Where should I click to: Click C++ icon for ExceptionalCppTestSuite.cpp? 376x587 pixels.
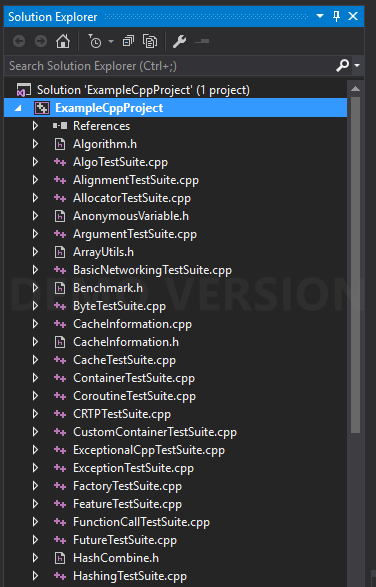click(60, 450)
